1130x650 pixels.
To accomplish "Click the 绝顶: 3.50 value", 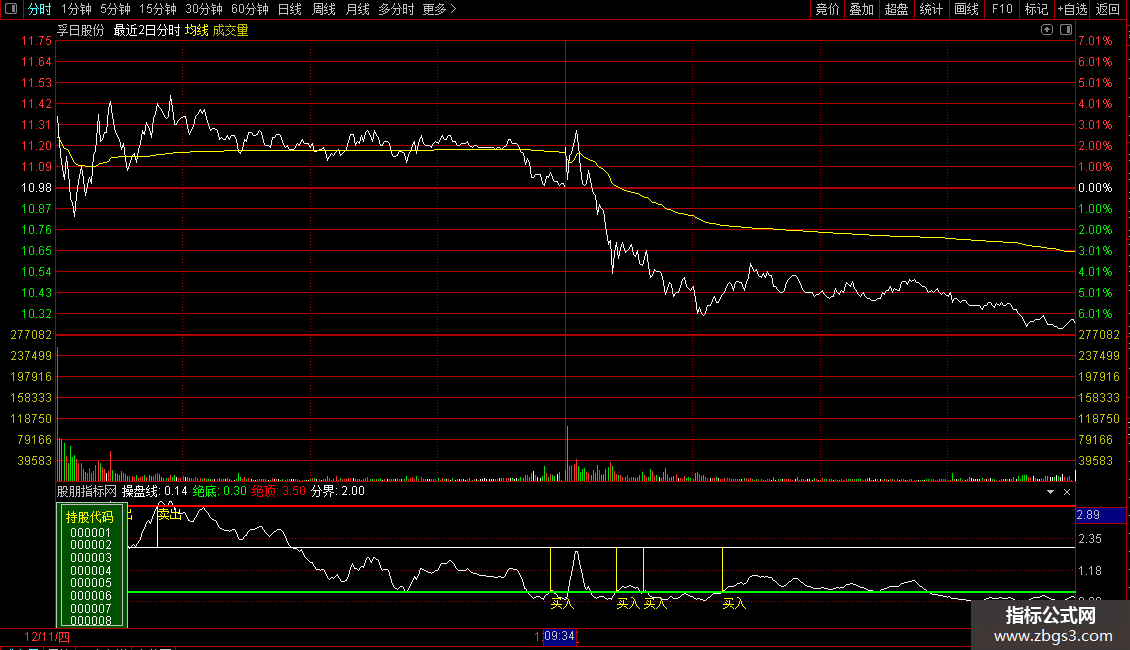I will (x=278, y=491).
